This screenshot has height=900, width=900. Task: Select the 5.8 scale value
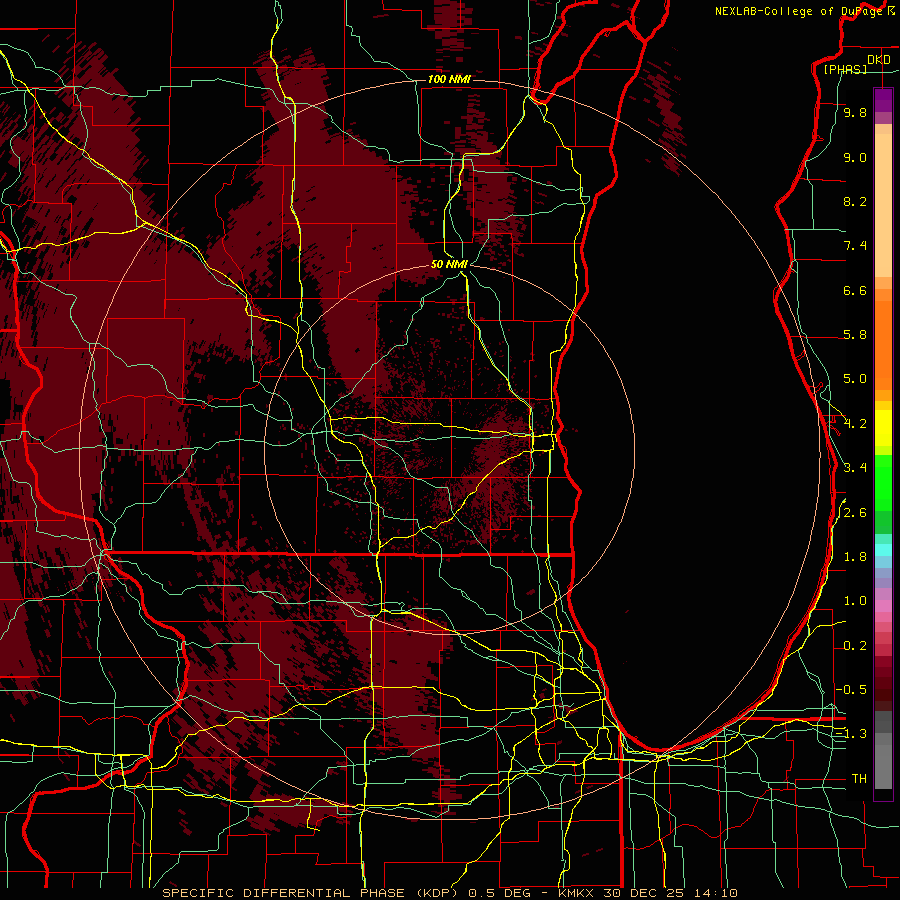tap(855, 335)
